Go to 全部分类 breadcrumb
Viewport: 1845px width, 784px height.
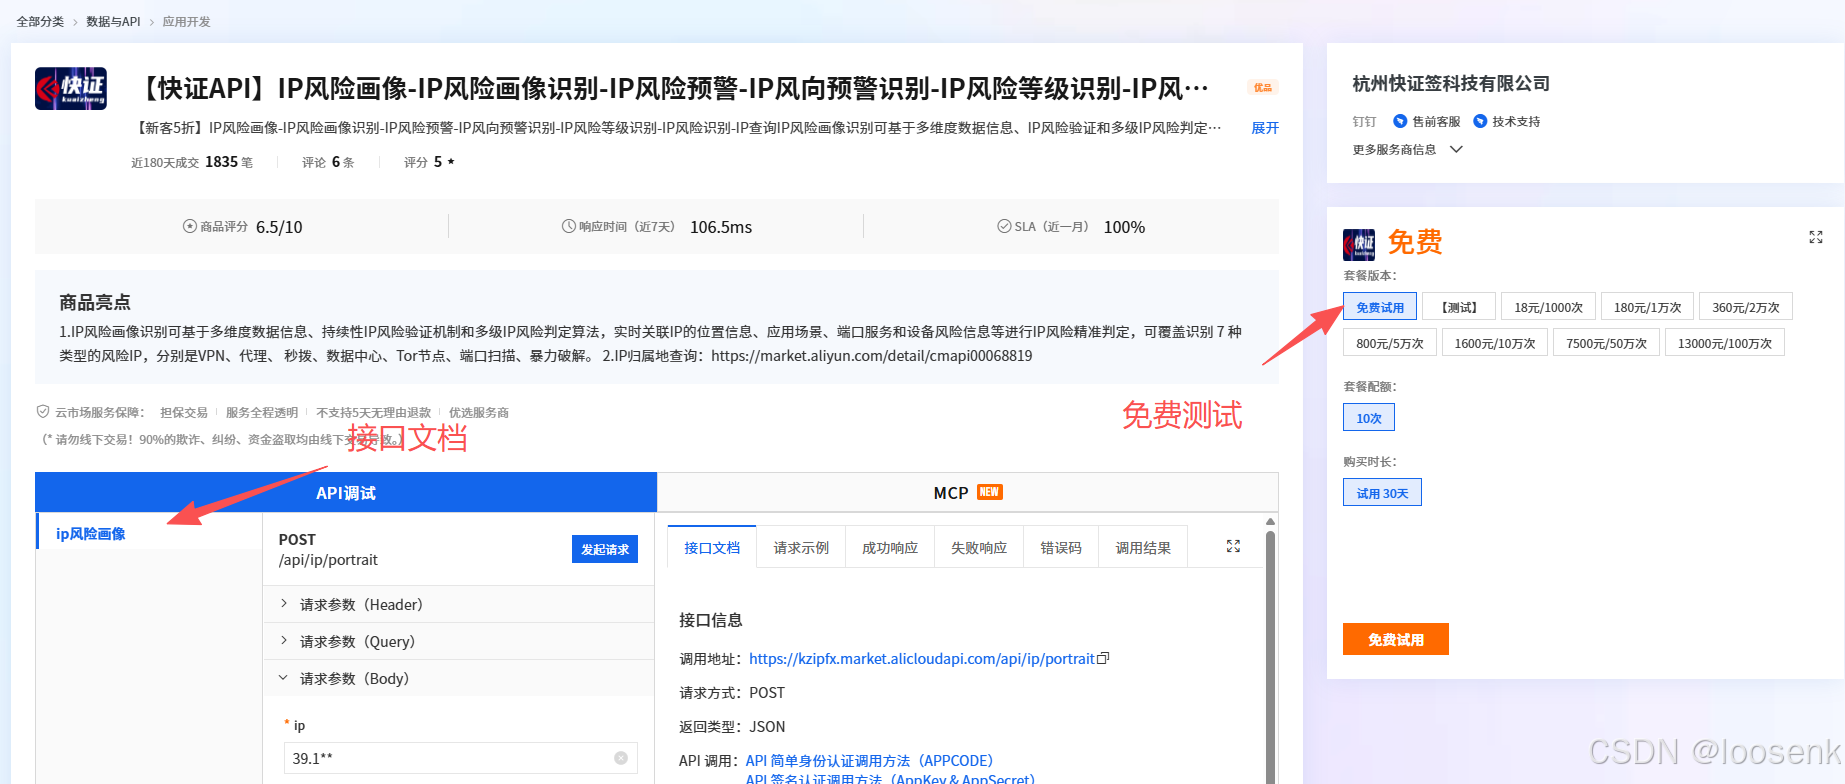point(40,21)
